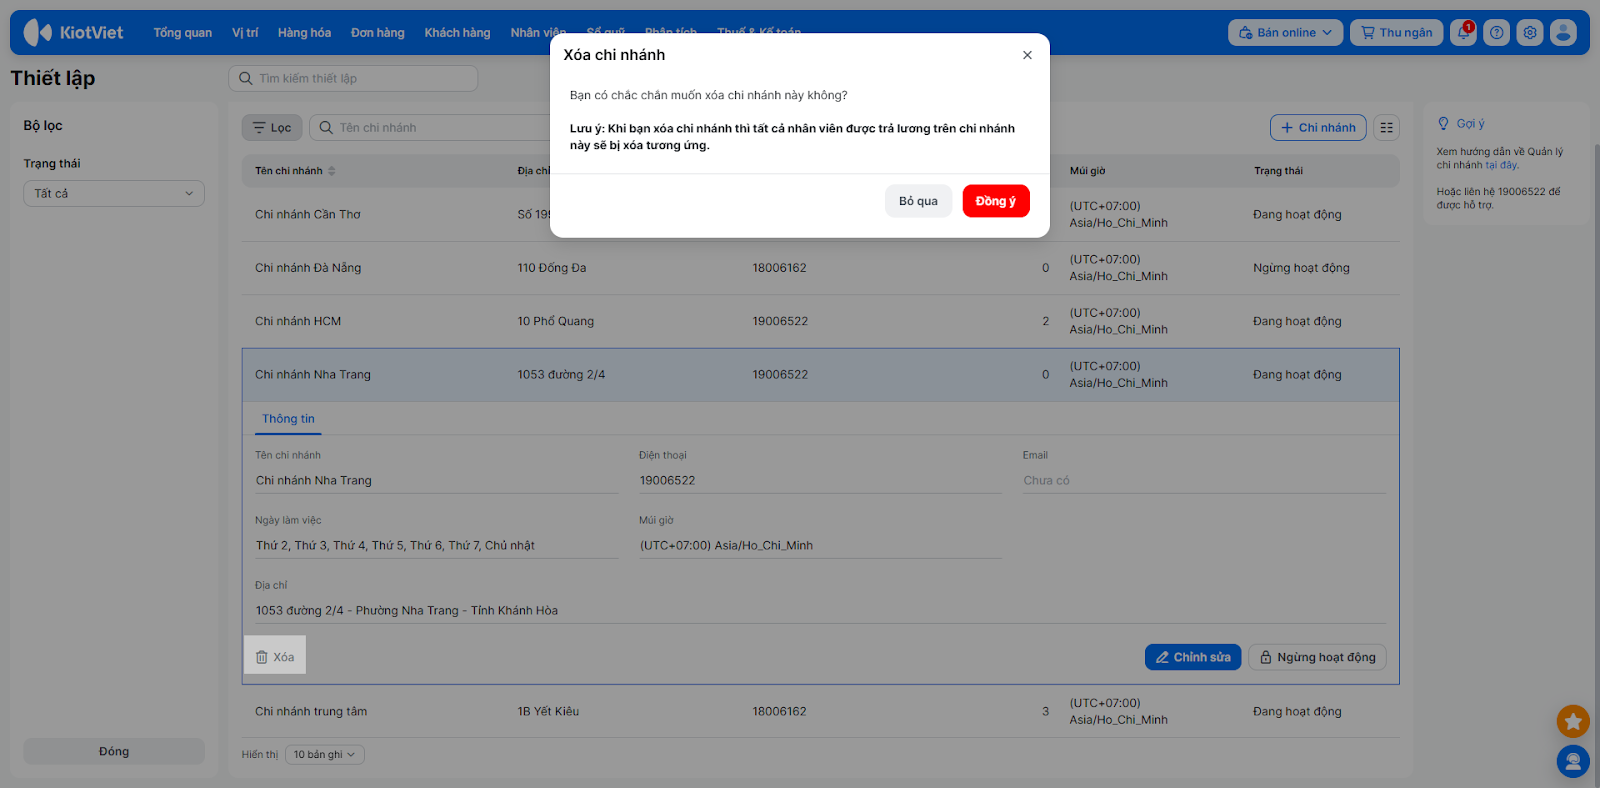Image resolution: width=1600 pixels, height=788 pixels.
Task: Click the Bỏ qua button
Action: (x=918, y=201)
